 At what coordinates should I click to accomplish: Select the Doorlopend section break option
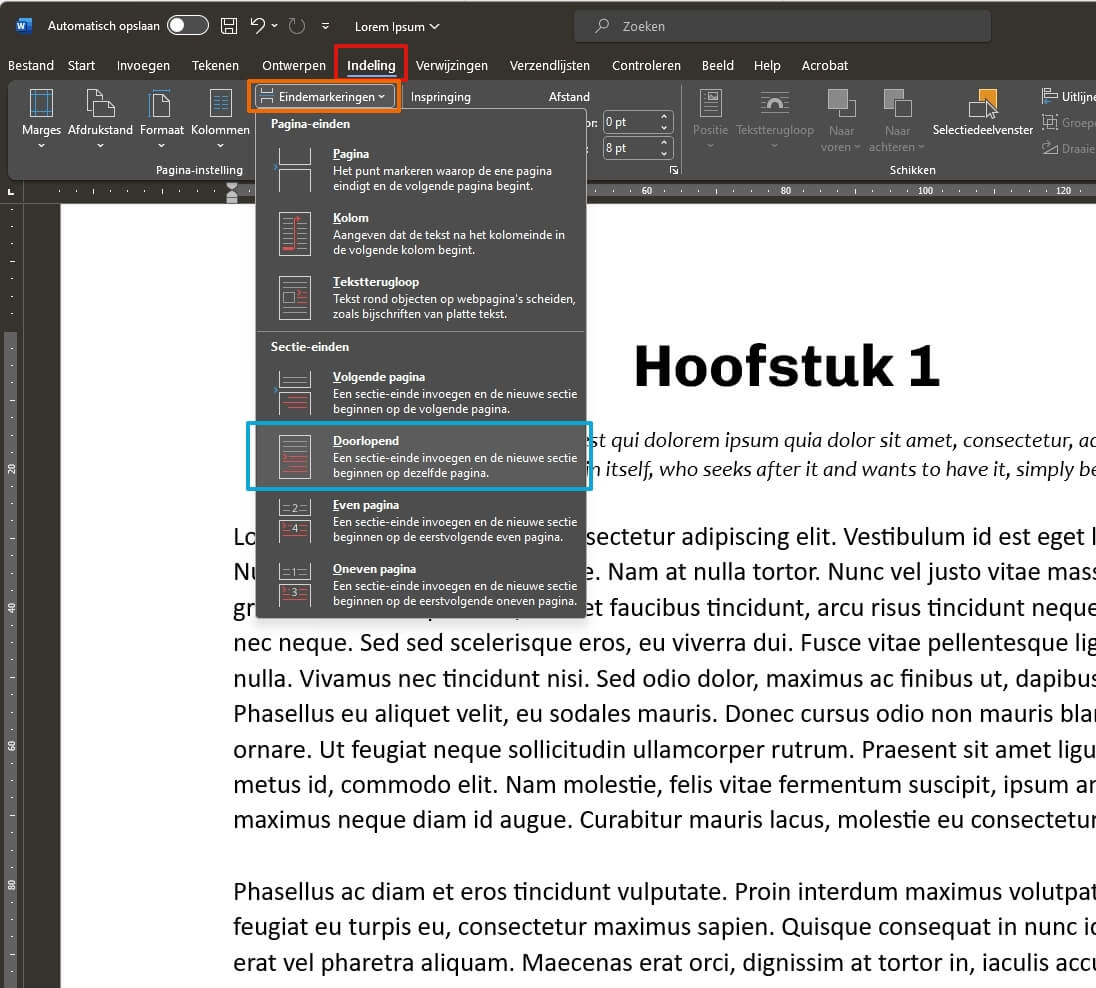[420, 456]
